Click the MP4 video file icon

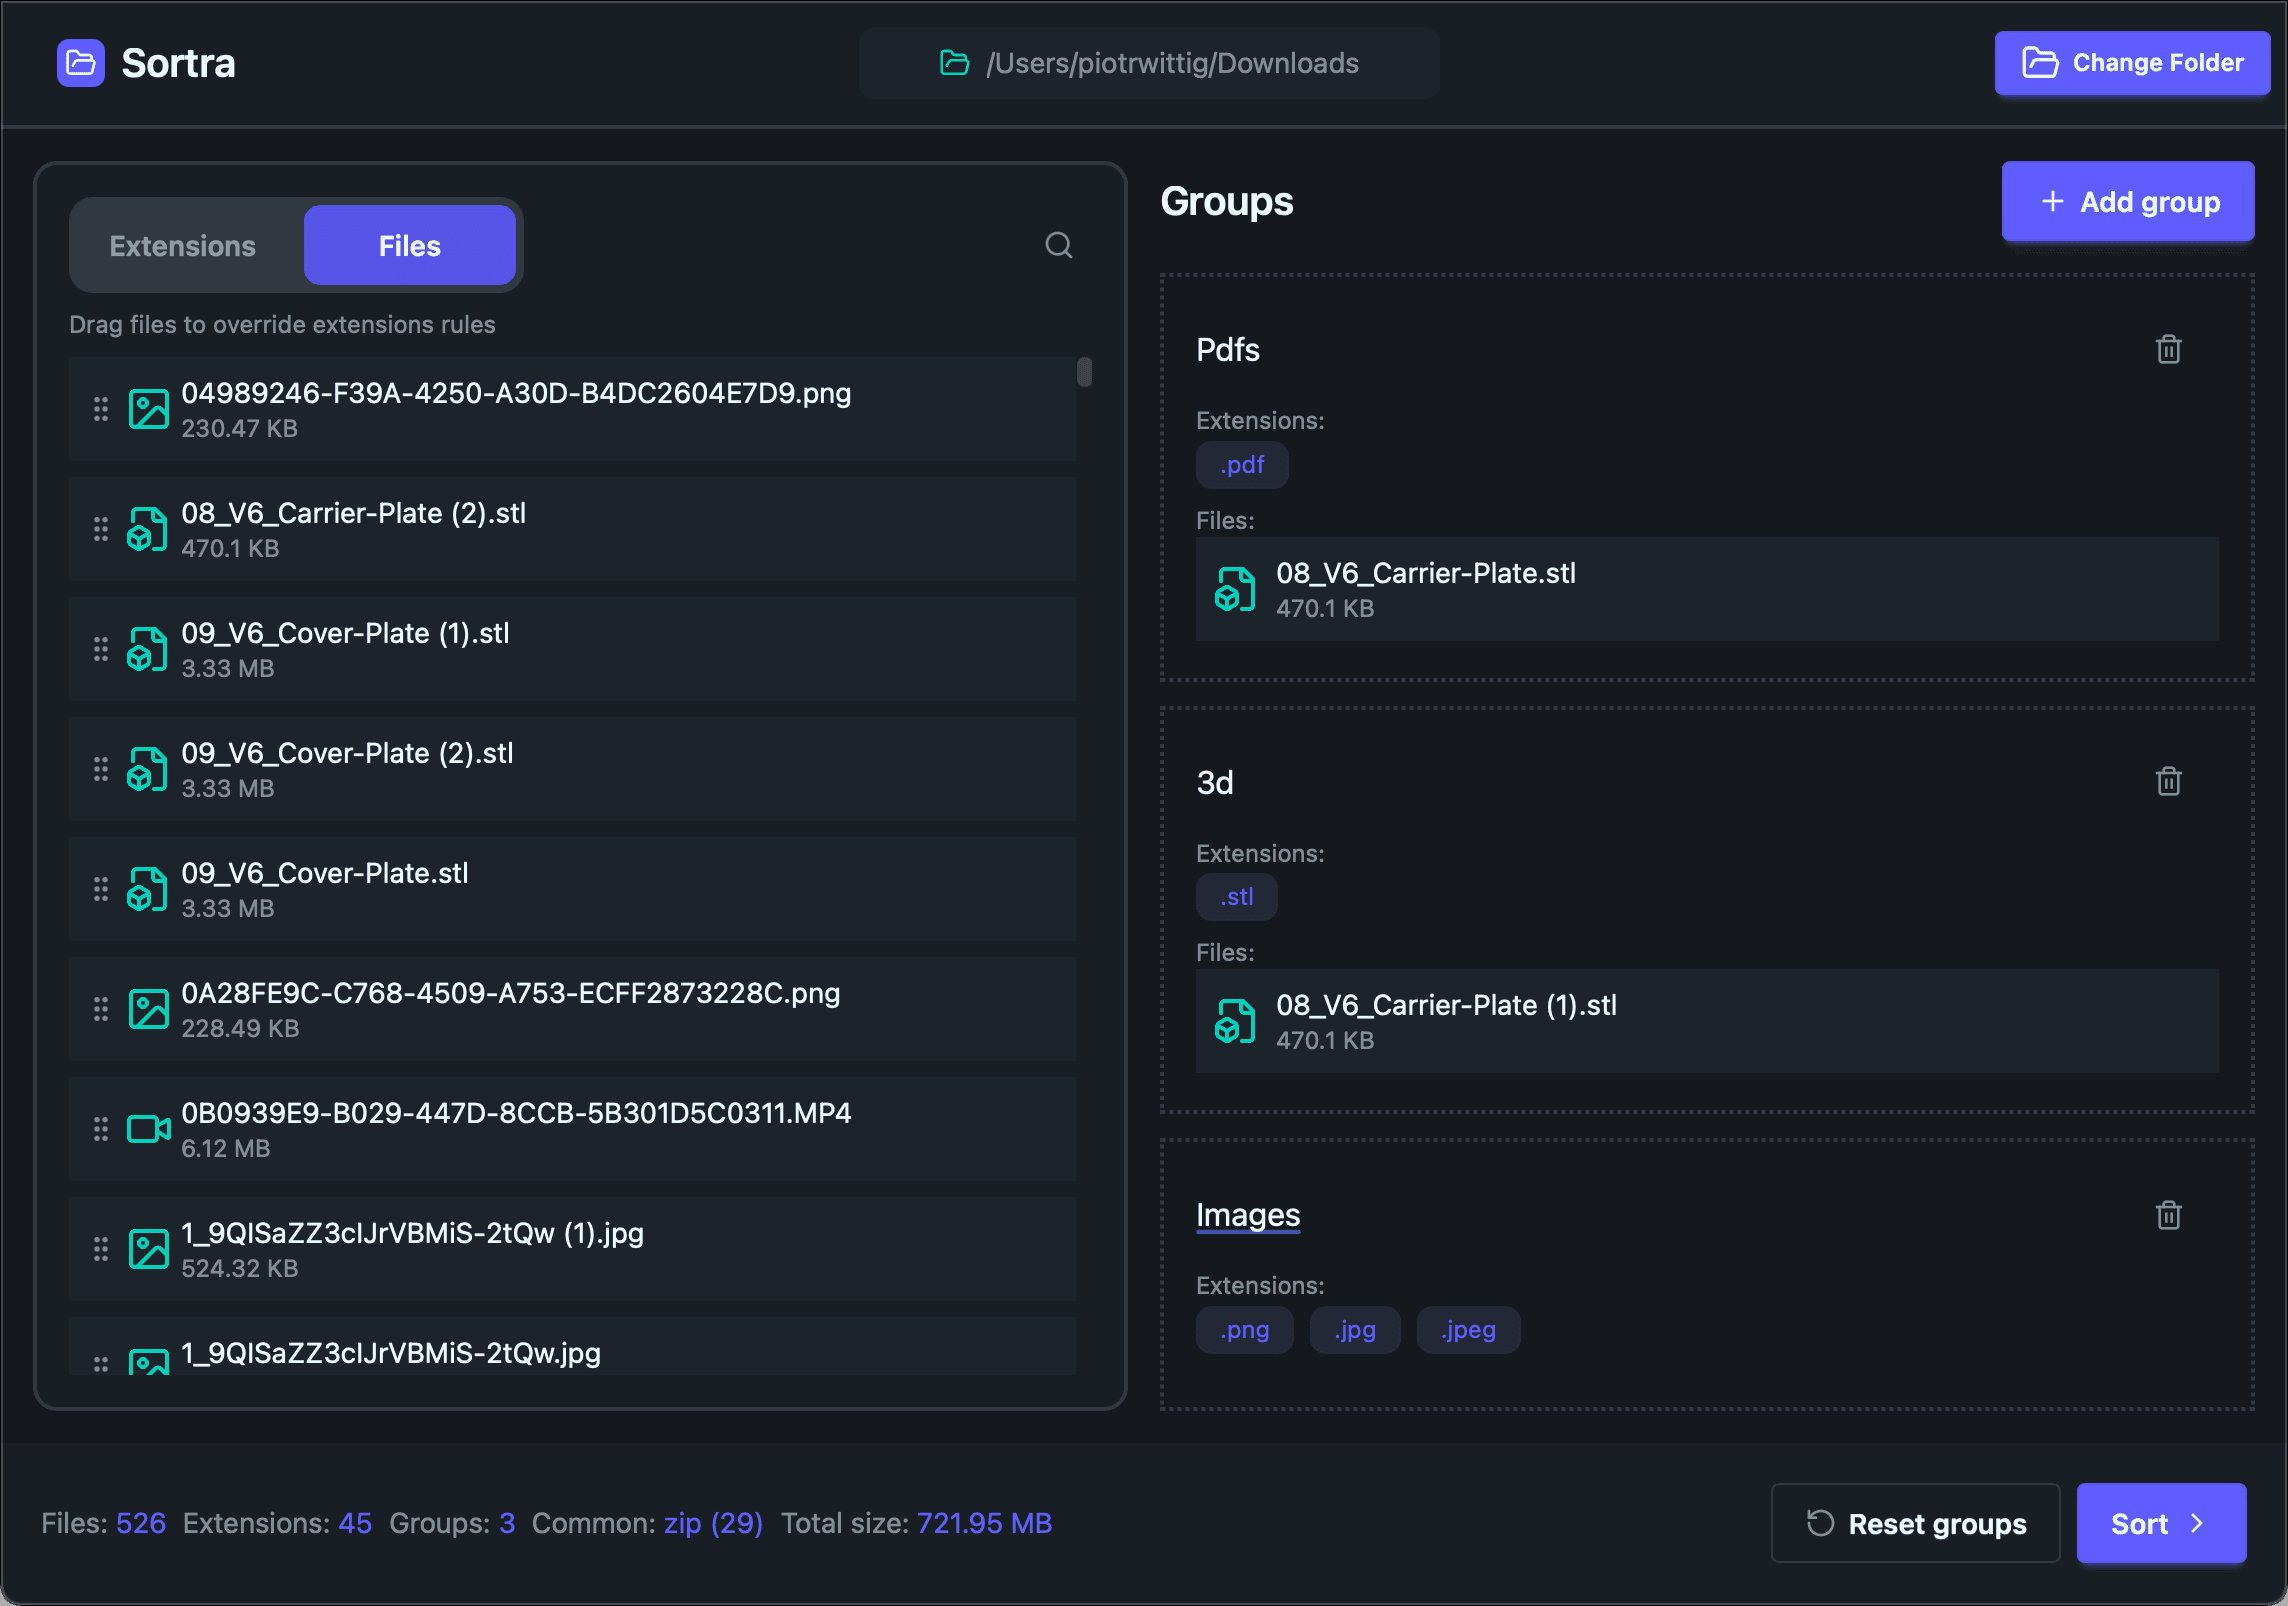coord(148,1129)
